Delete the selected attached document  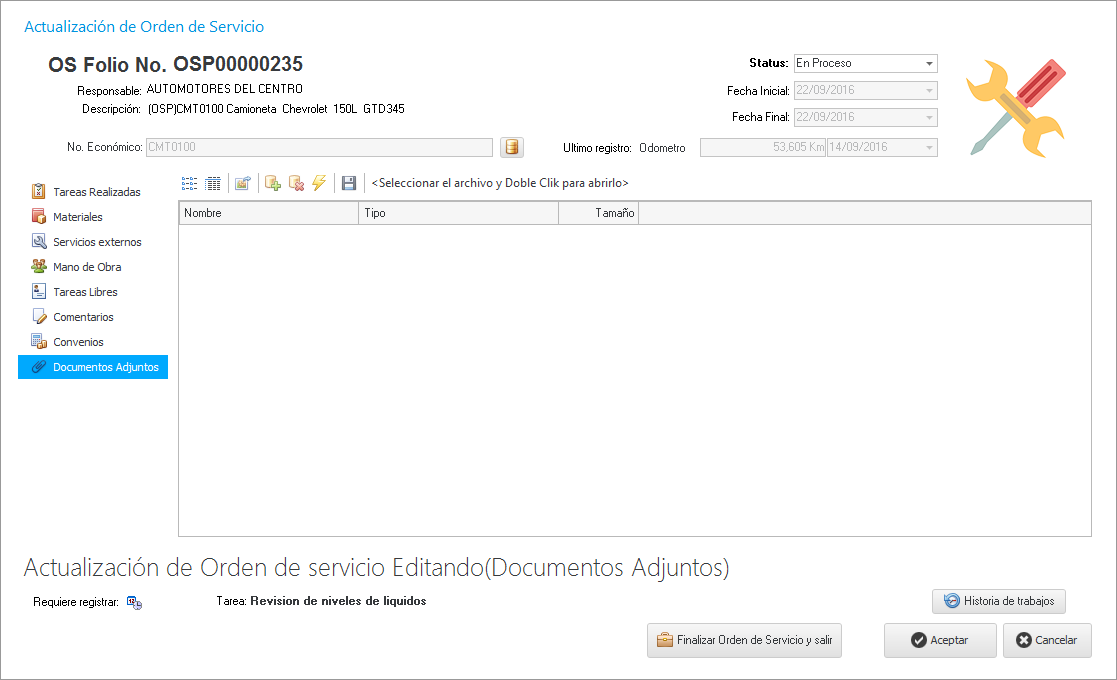click(x=296, y=183)
